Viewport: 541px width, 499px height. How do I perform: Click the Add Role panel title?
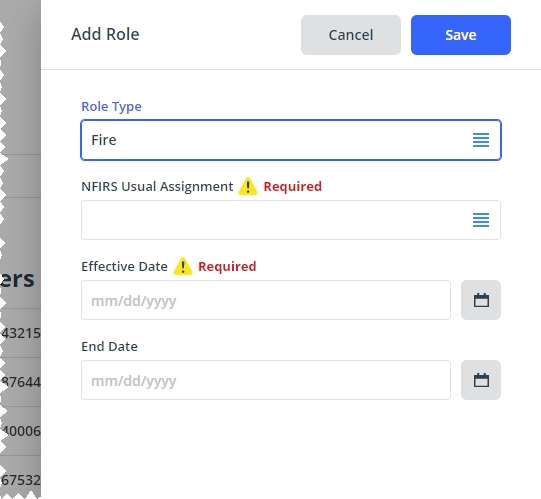105,35
